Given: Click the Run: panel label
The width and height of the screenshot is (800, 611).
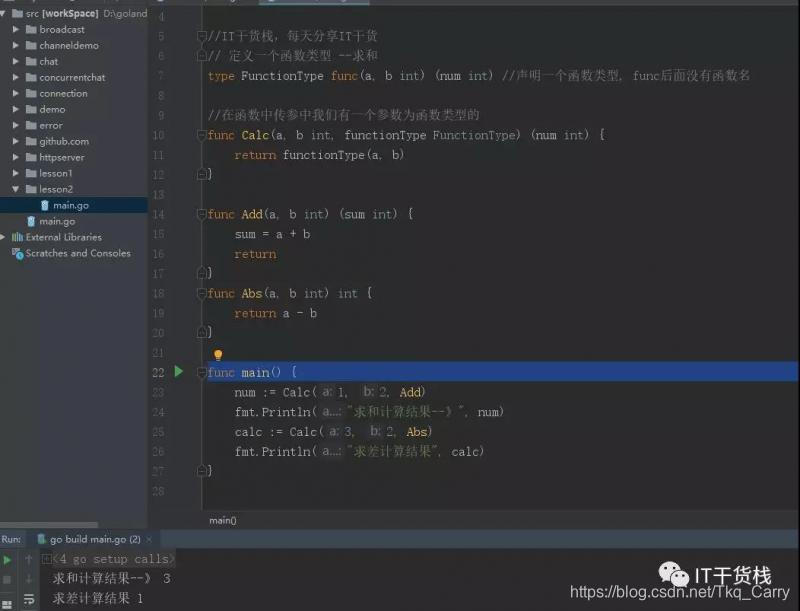Looking at the screenshot, I should [x=11, y=539].
